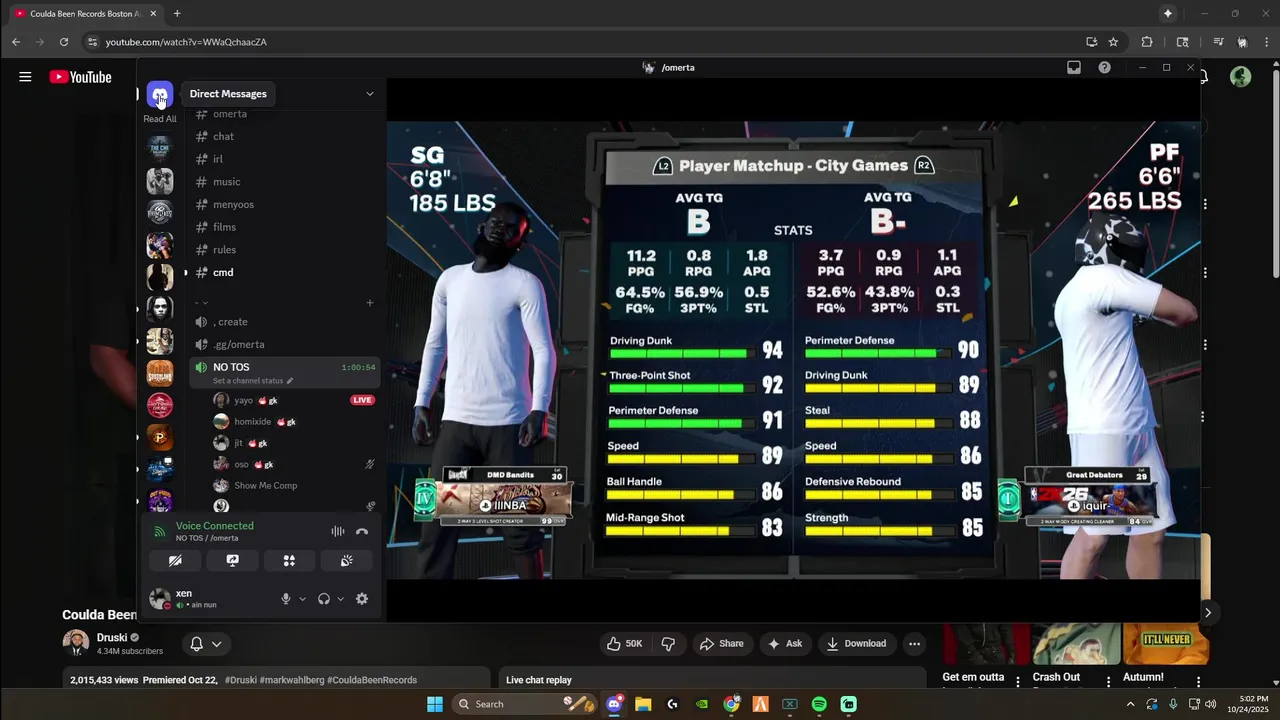
Task: Open the #music text channel
Action: (285, 182)
